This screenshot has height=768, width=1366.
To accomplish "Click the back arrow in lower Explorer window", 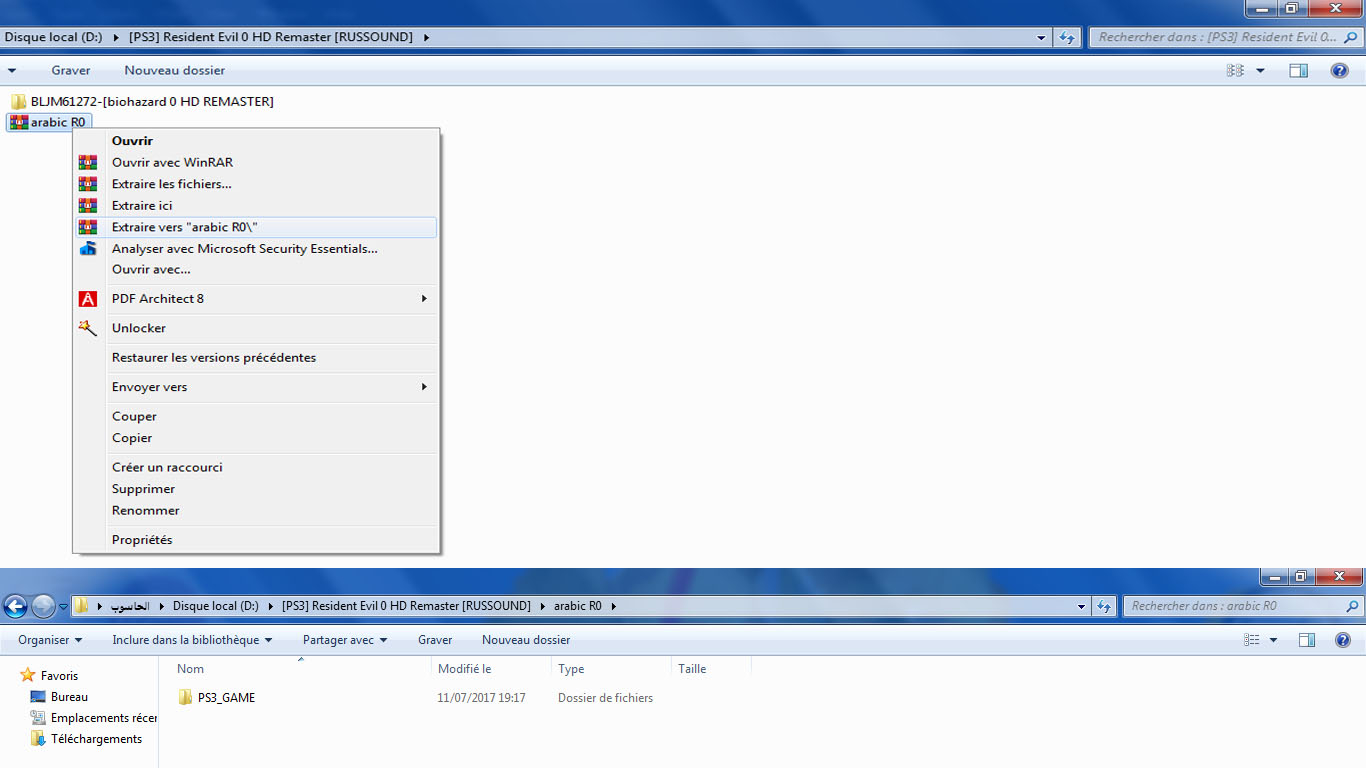I will 15,606.
